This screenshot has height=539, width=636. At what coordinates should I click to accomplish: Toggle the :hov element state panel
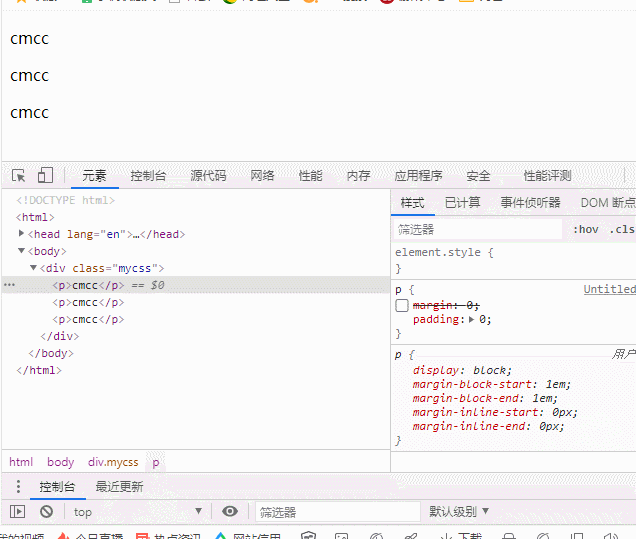tap(586, 230)
